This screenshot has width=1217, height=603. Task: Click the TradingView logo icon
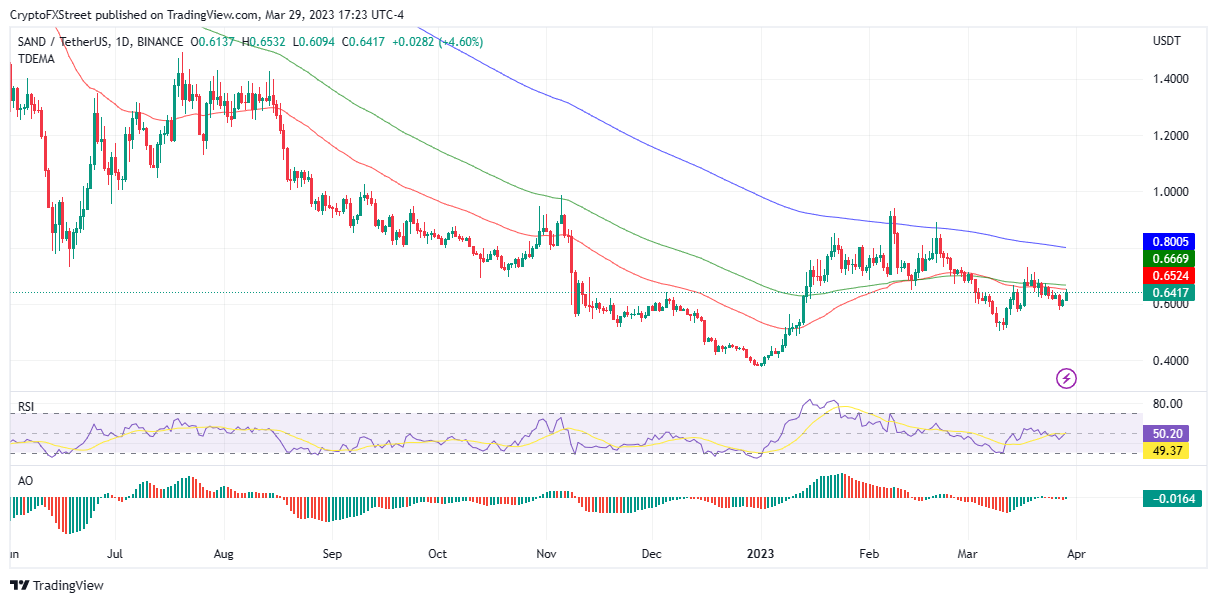tap(21, 585)
